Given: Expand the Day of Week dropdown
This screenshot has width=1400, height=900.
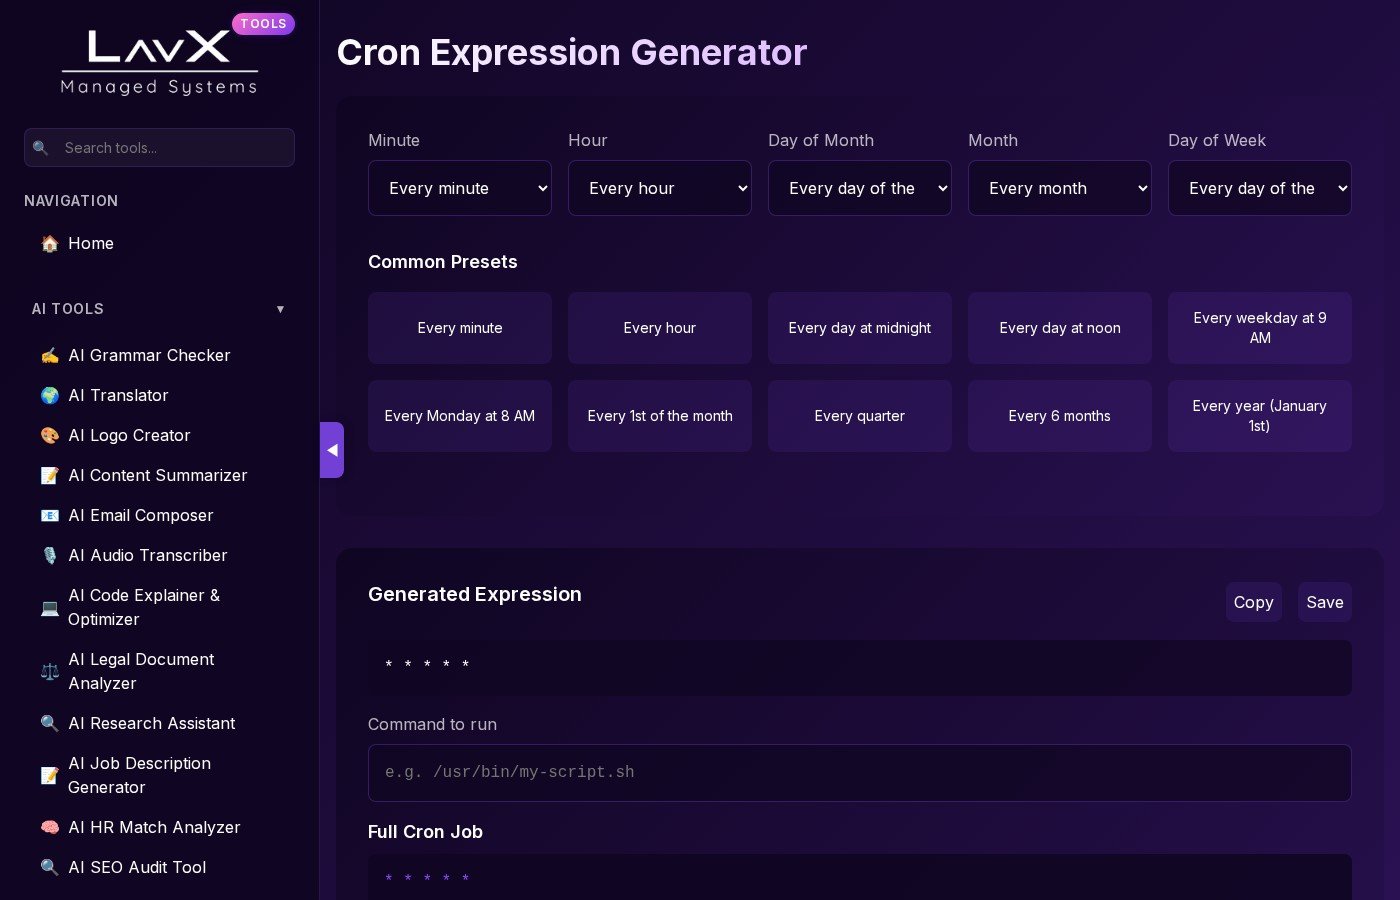Looking at the screenshot, I should (1259, 188).
